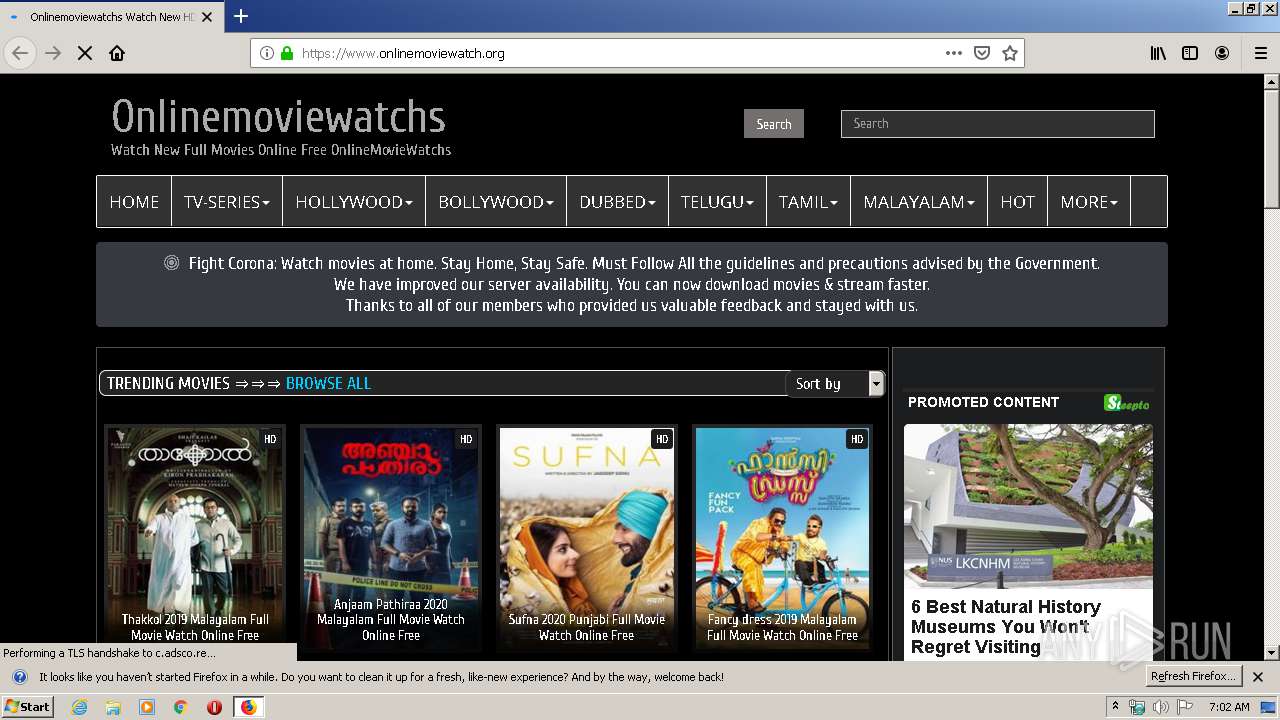This screenshot has width=1280, height=720.
Task: Open the natural history museum promoted image
Action: tap(1028, 506)
